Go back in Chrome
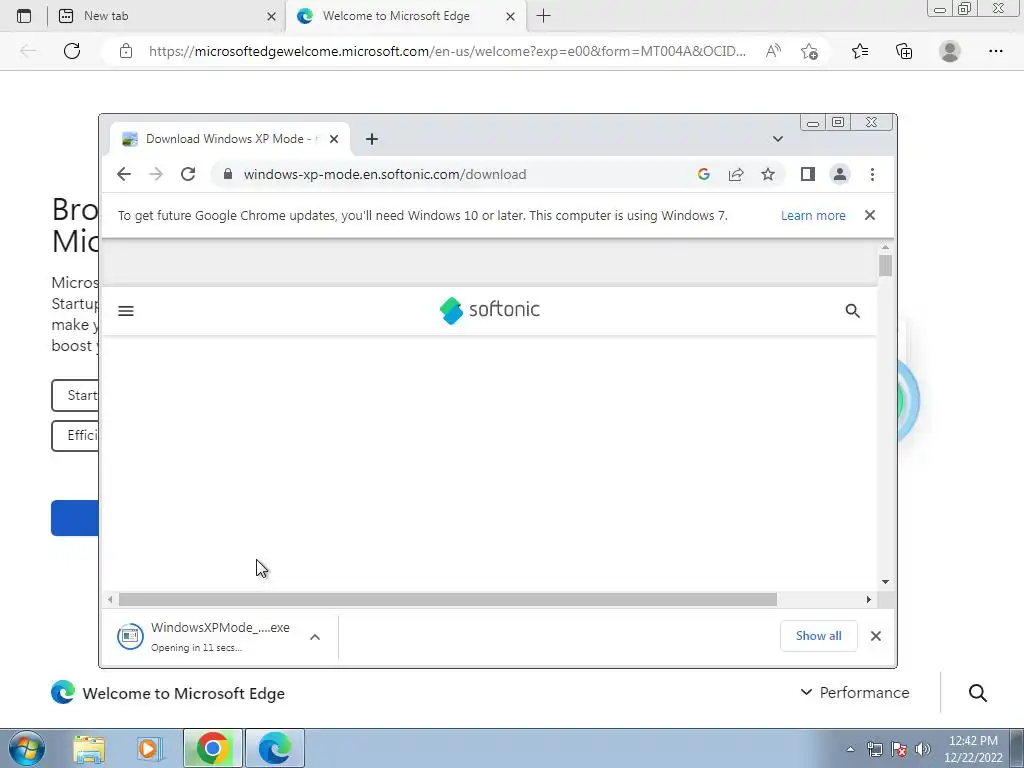The image size is (1024, 768). [124, 174]
